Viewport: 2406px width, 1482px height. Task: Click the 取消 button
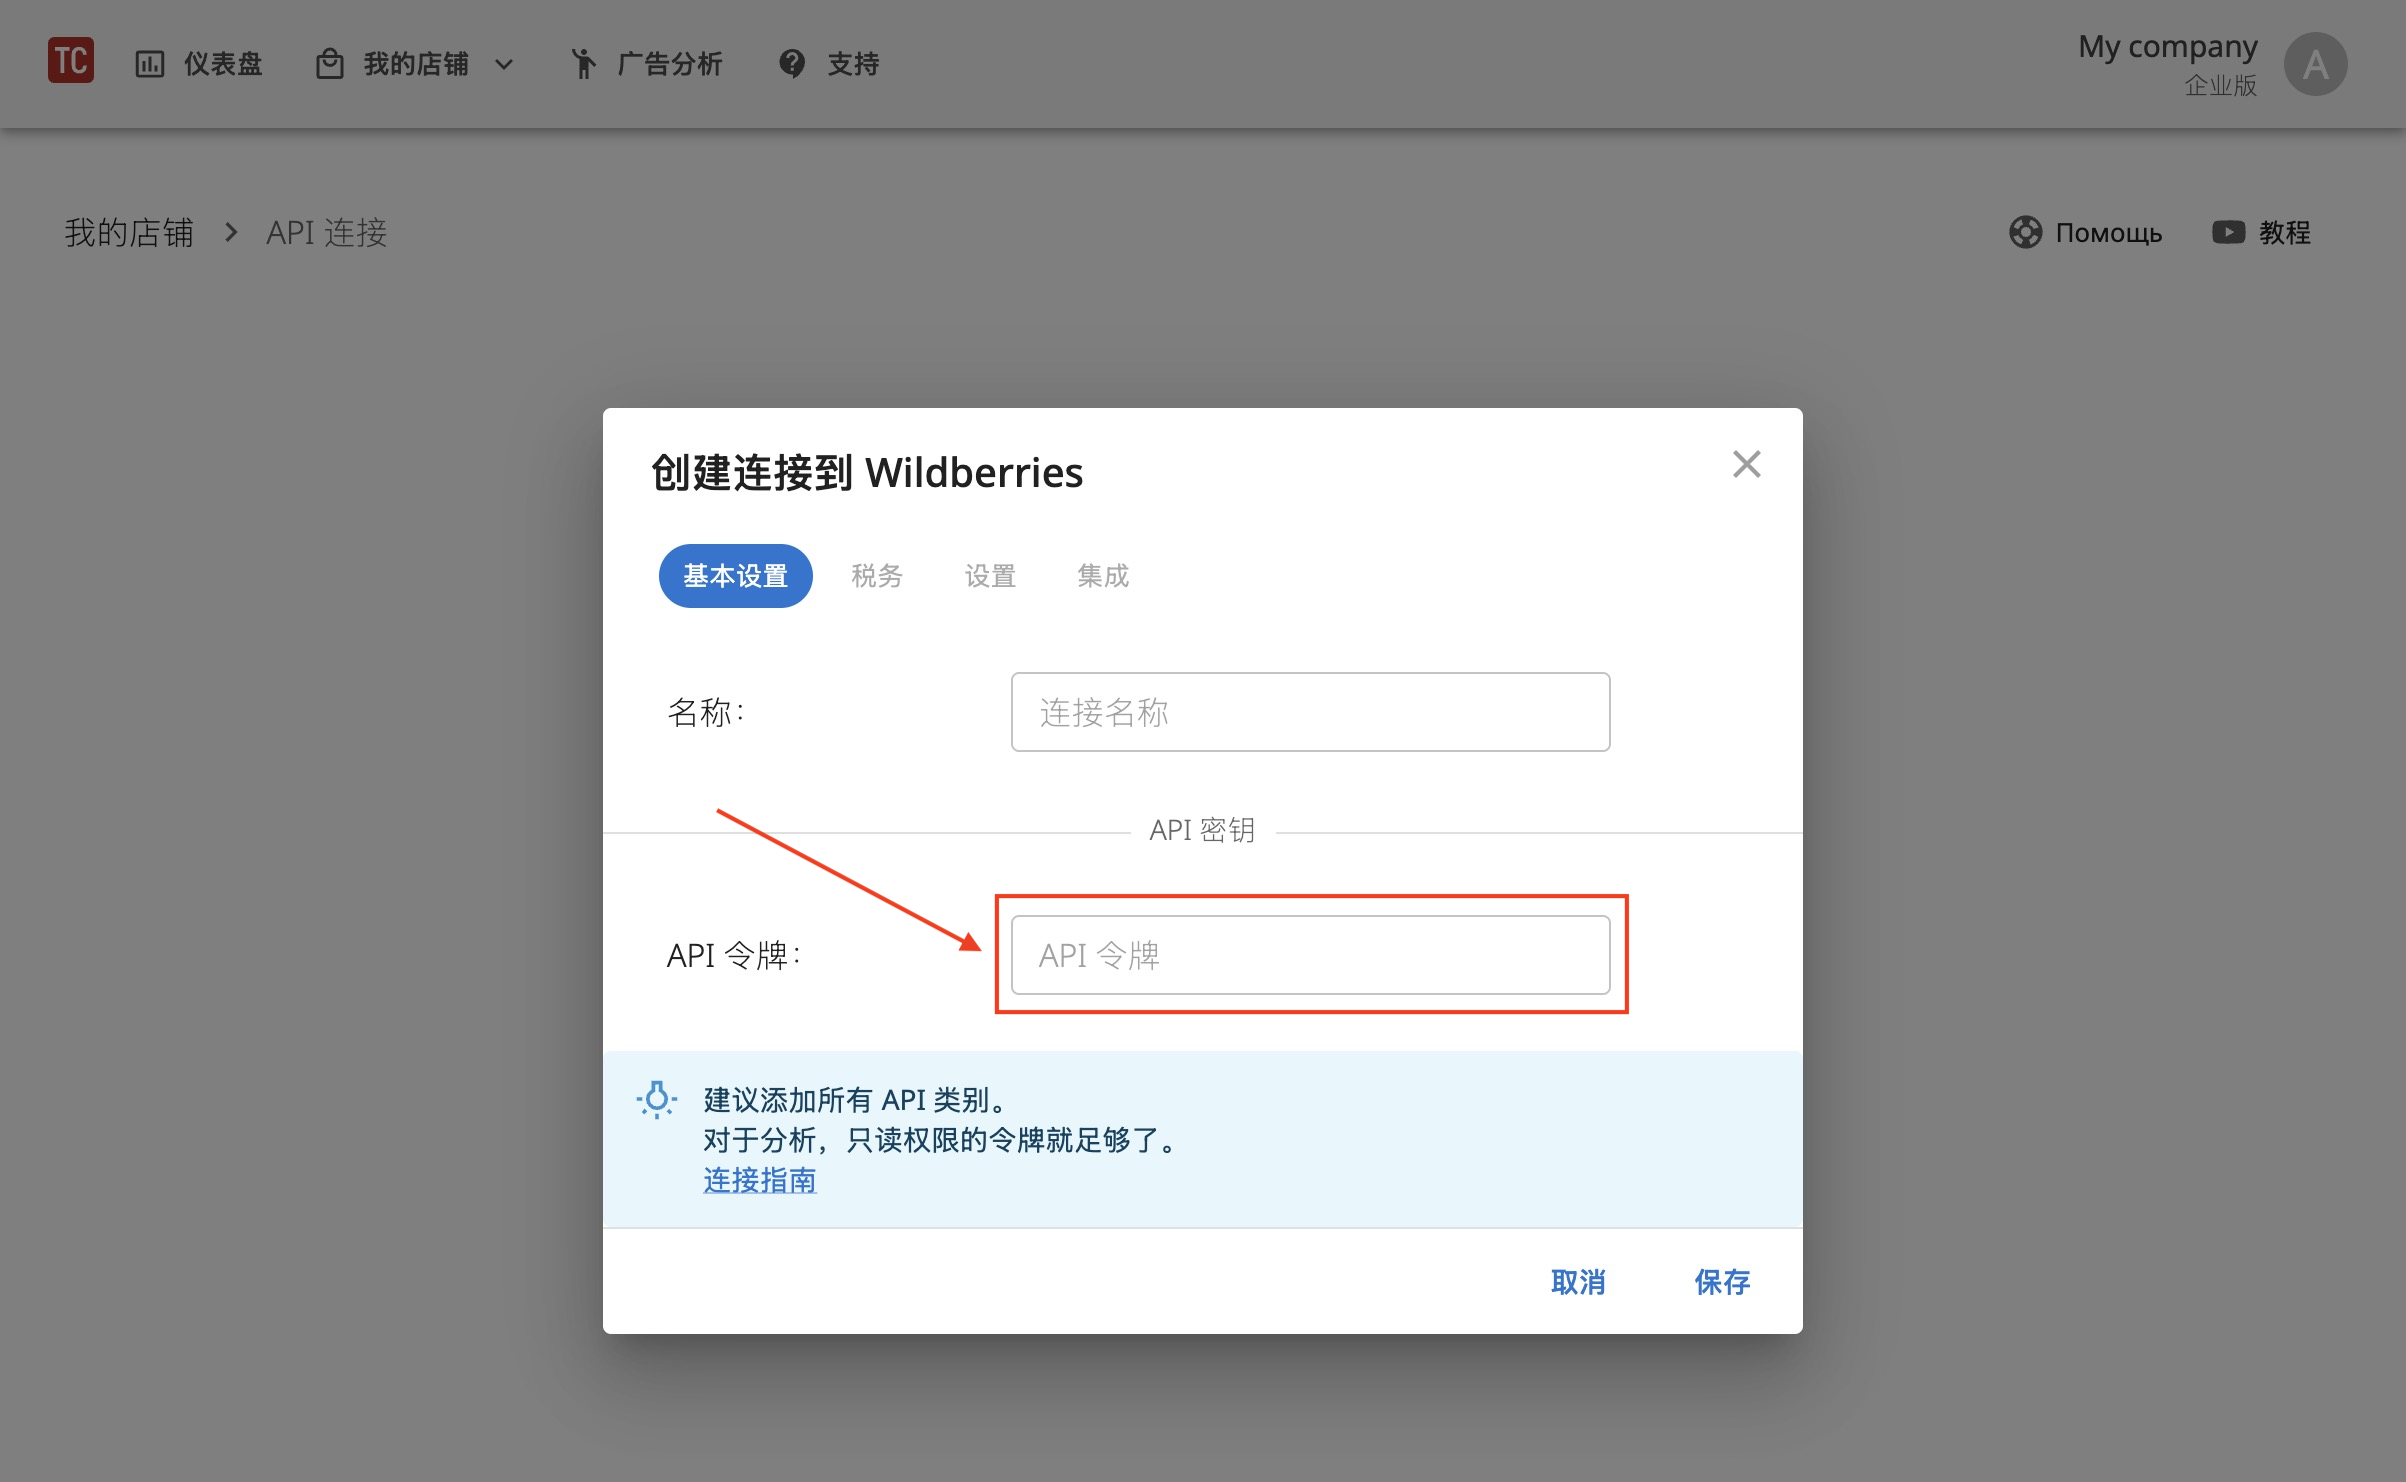point(1578,1281)
